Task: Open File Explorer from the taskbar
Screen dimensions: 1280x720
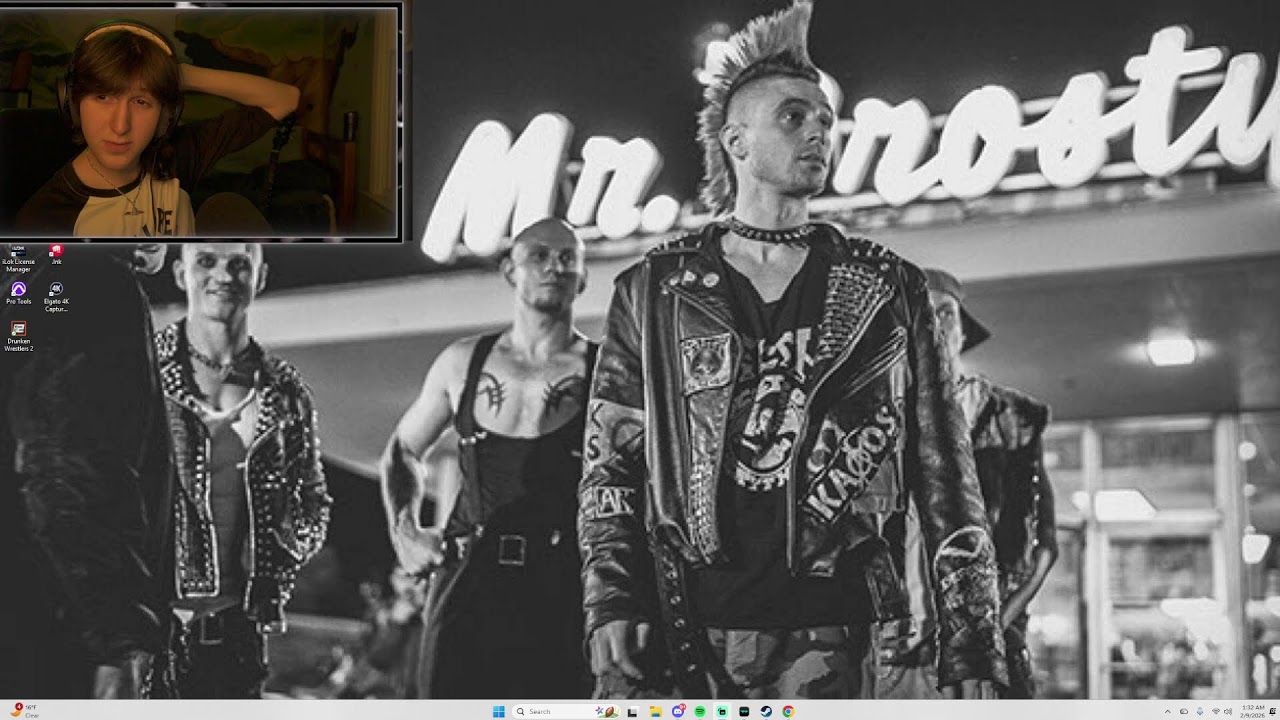Action: pos(655,711)
